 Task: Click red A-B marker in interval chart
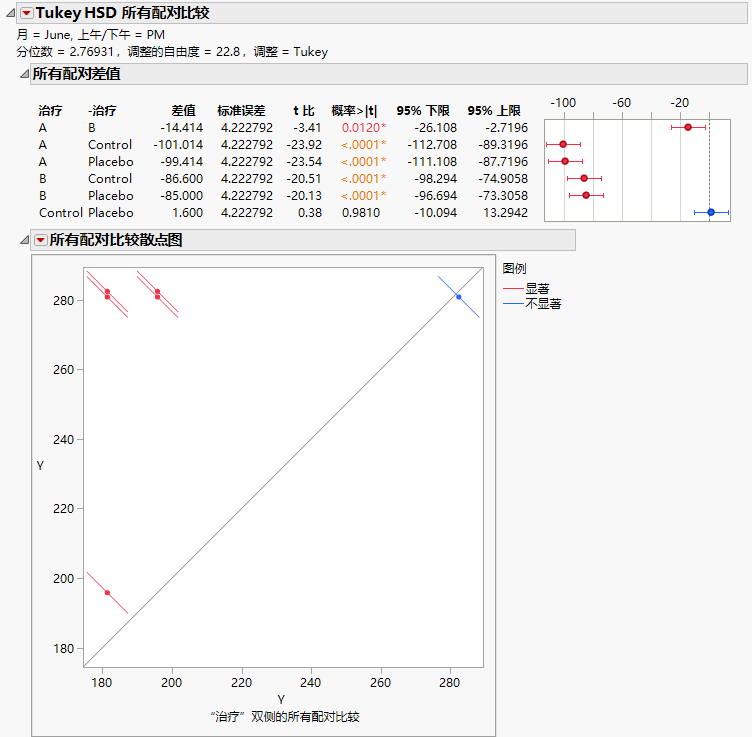(688, 127)
